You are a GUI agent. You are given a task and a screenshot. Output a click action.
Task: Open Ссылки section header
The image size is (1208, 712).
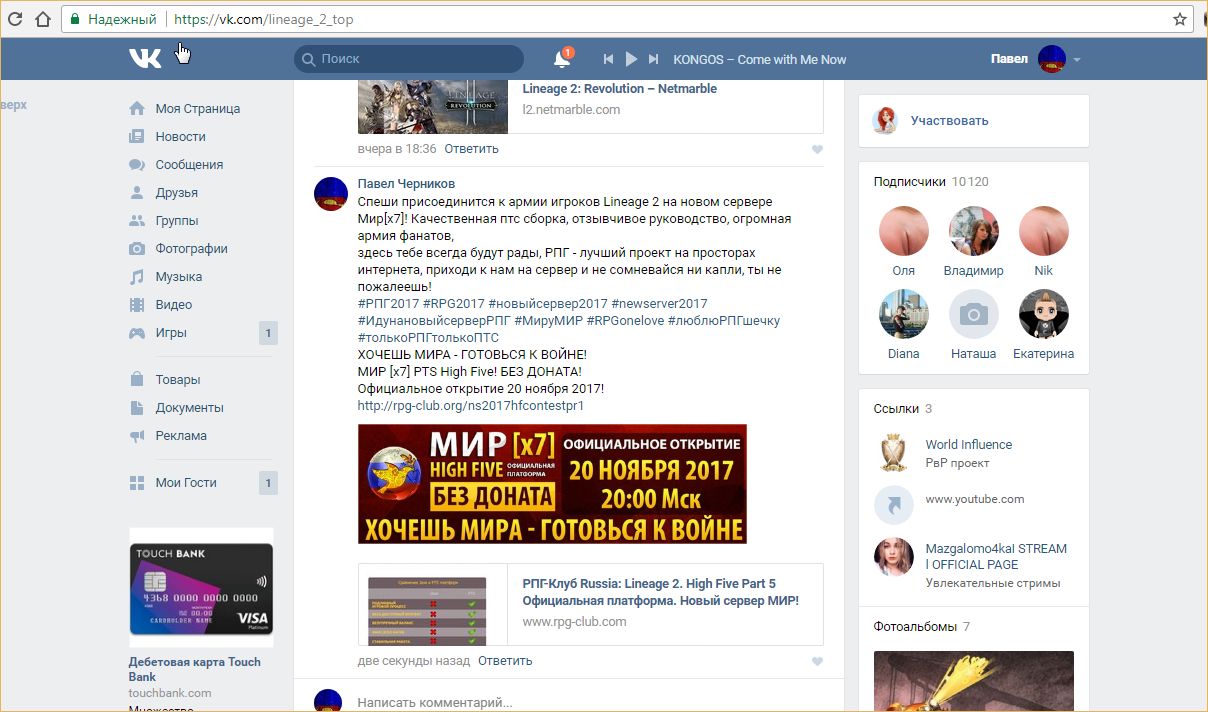point(902,408)
